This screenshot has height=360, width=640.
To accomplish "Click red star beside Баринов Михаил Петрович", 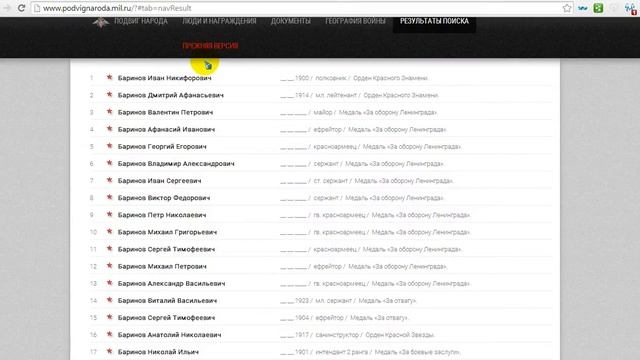I will [x=109, y=266].
